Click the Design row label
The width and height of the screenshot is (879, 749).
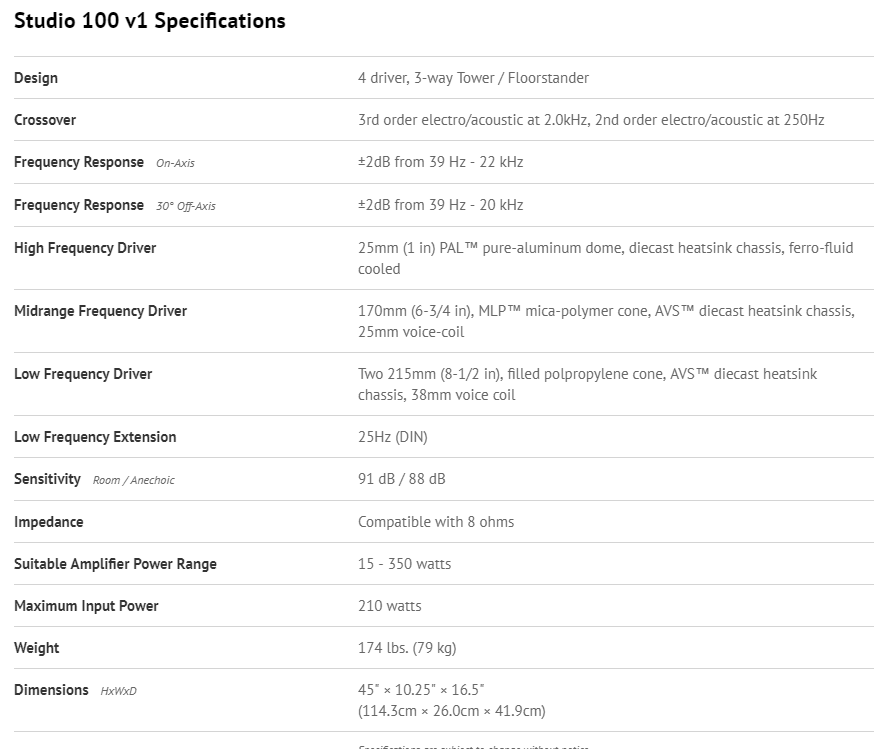point(36,78)
